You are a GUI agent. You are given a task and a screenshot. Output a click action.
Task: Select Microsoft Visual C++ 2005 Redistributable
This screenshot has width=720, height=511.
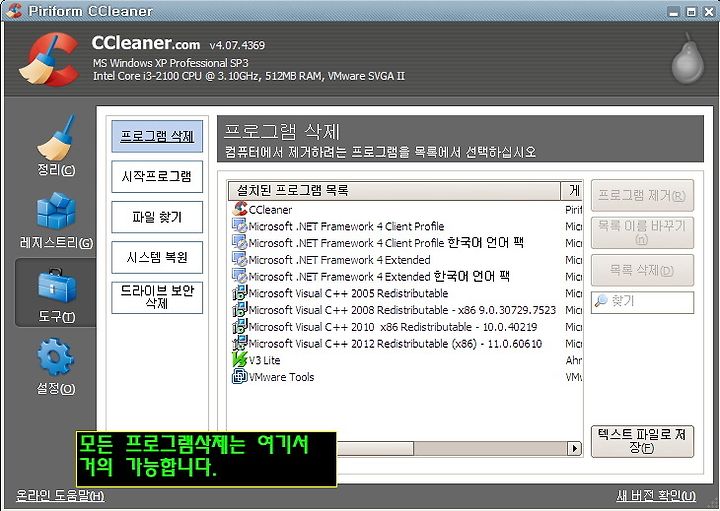point(348,293)
